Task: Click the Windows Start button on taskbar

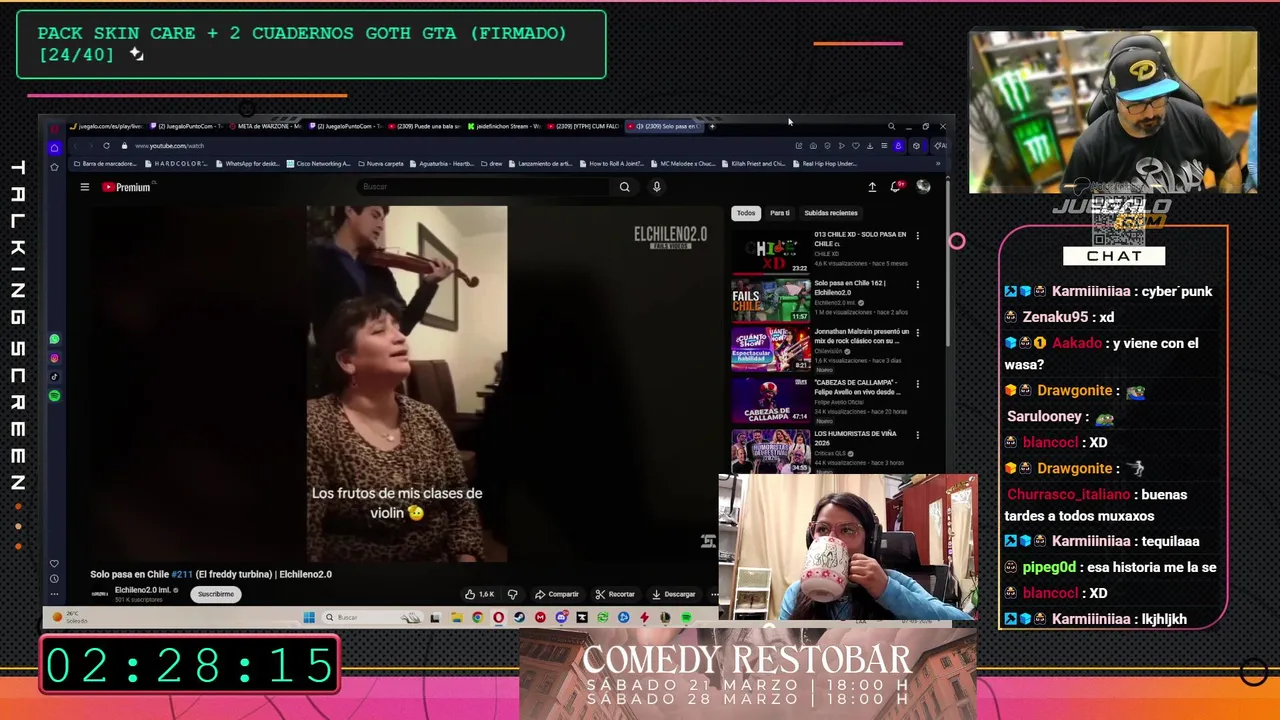Action: pyautogui.click(x=309, y=618)
